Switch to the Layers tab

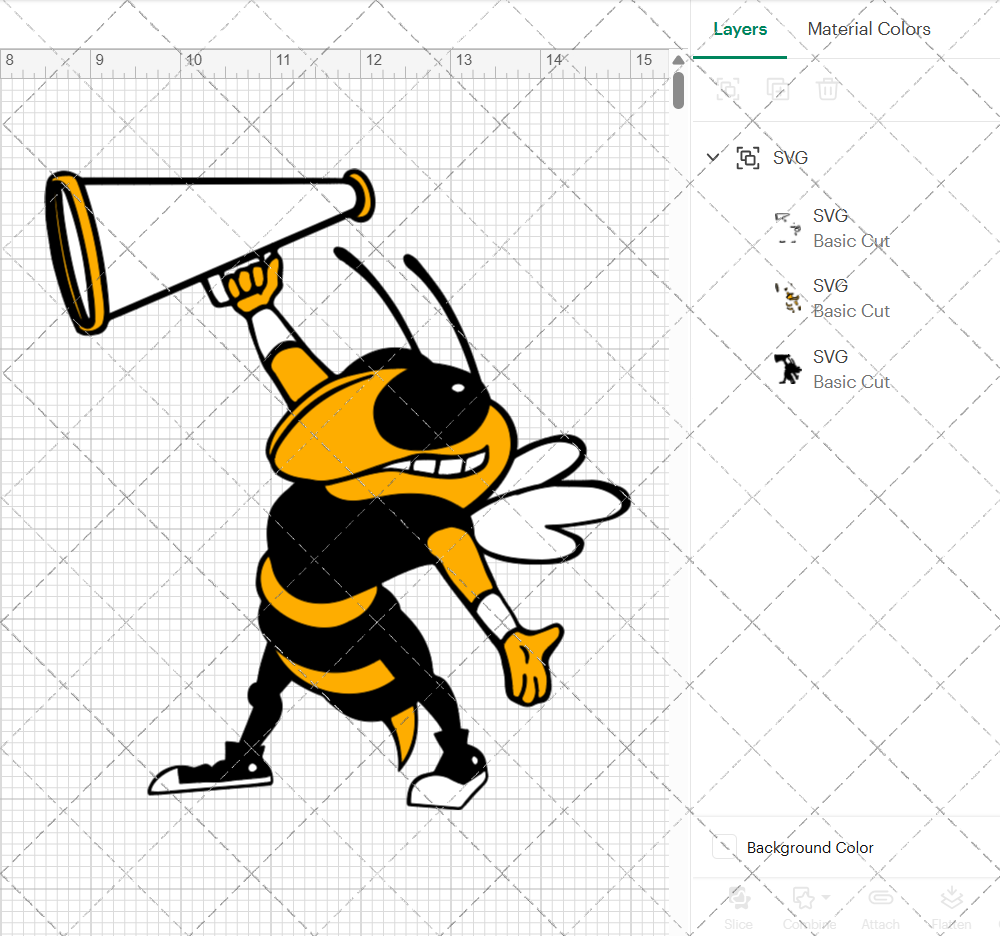coord(740,29)
